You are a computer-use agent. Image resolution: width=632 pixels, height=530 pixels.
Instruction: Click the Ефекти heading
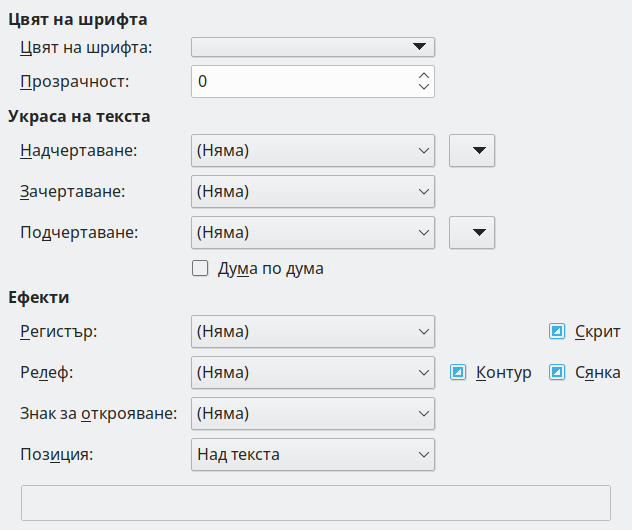(39, 297)
